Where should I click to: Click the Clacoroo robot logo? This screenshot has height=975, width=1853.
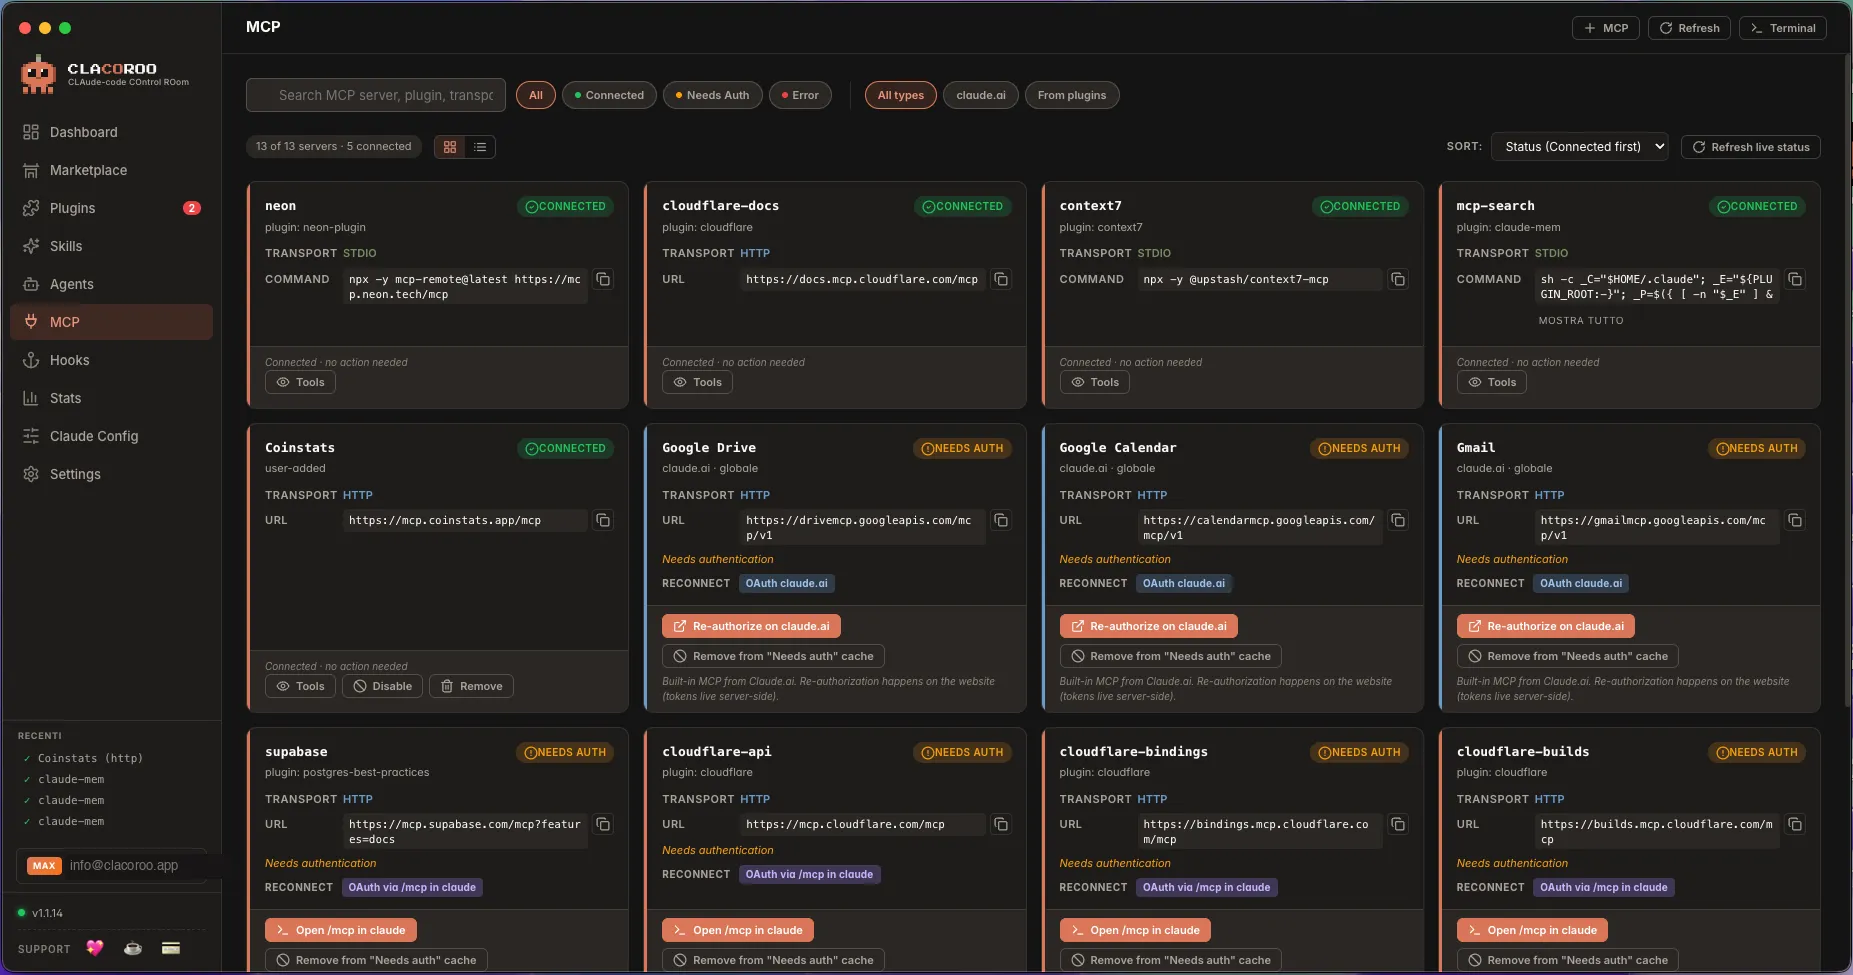click(38, 75)
